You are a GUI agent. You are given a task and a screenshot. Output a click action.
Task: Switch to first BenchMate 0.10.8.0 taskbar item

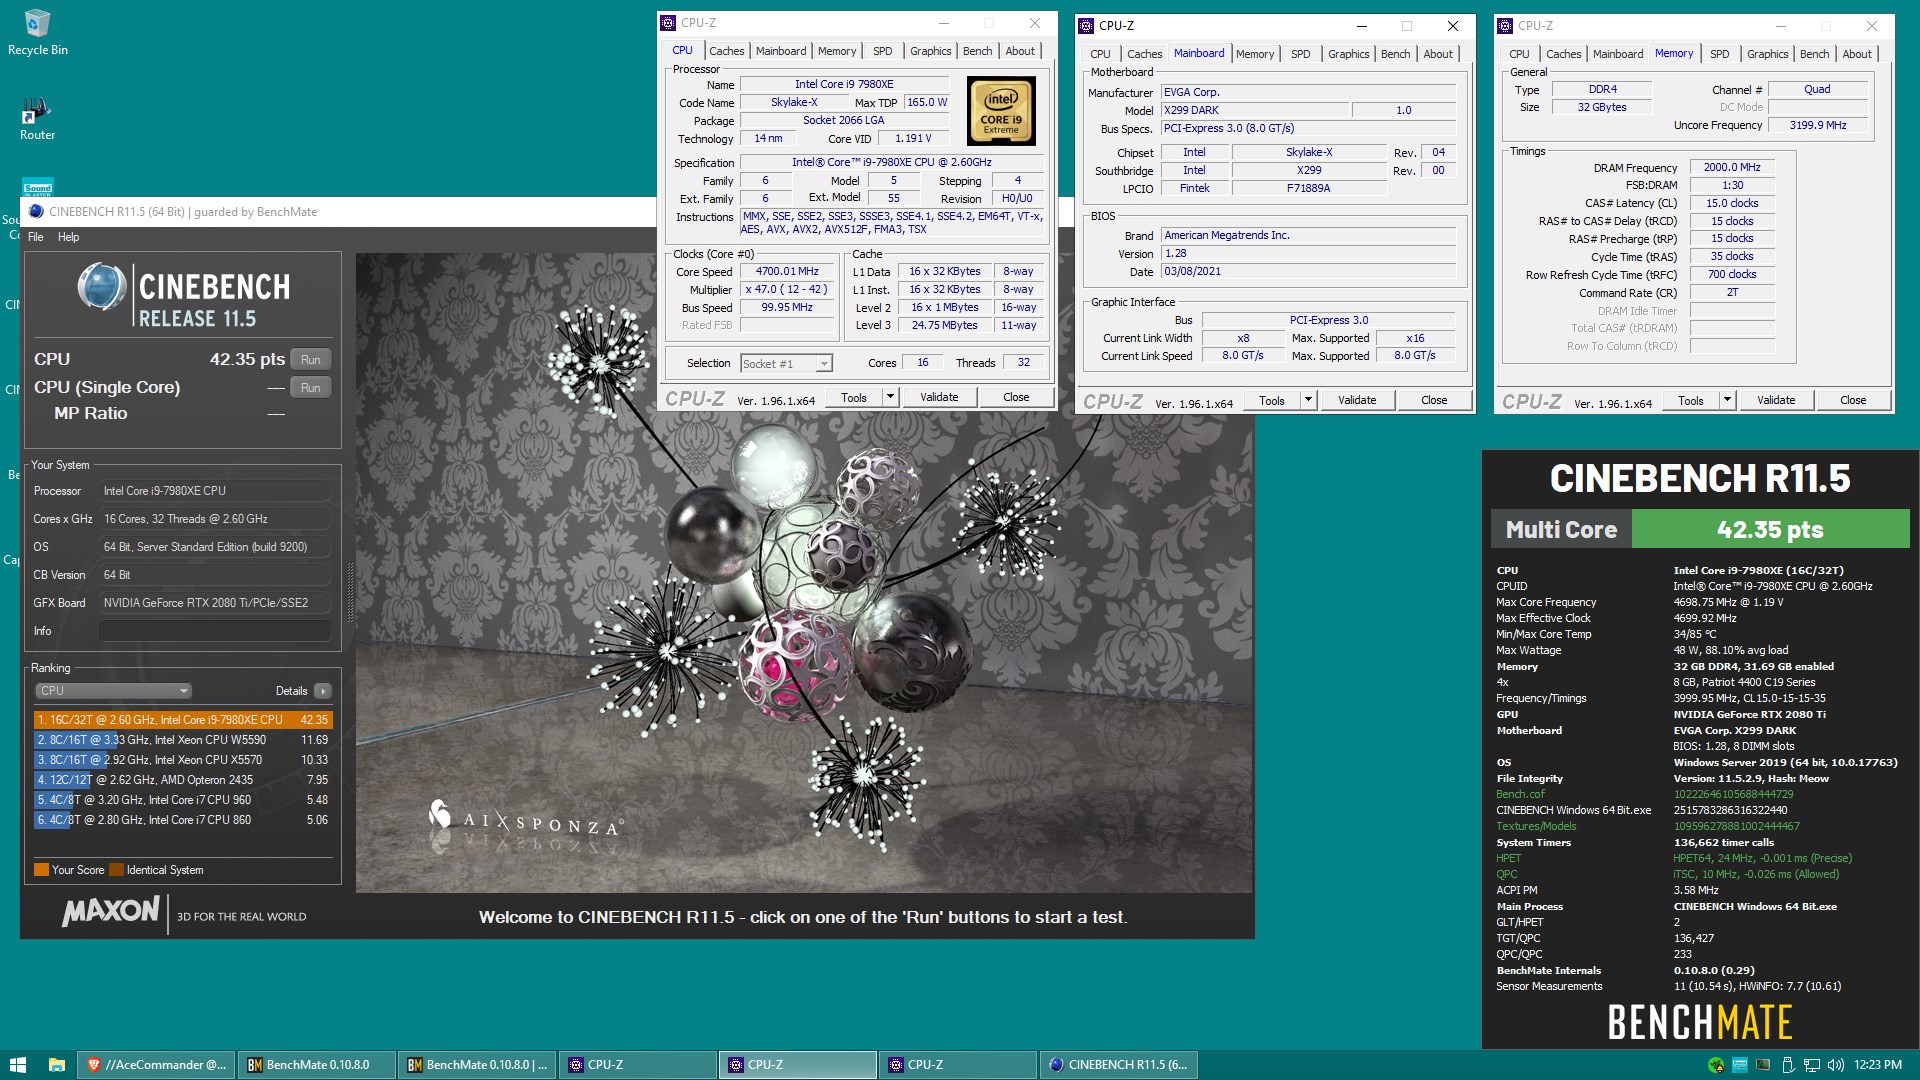pos(317,1065)
